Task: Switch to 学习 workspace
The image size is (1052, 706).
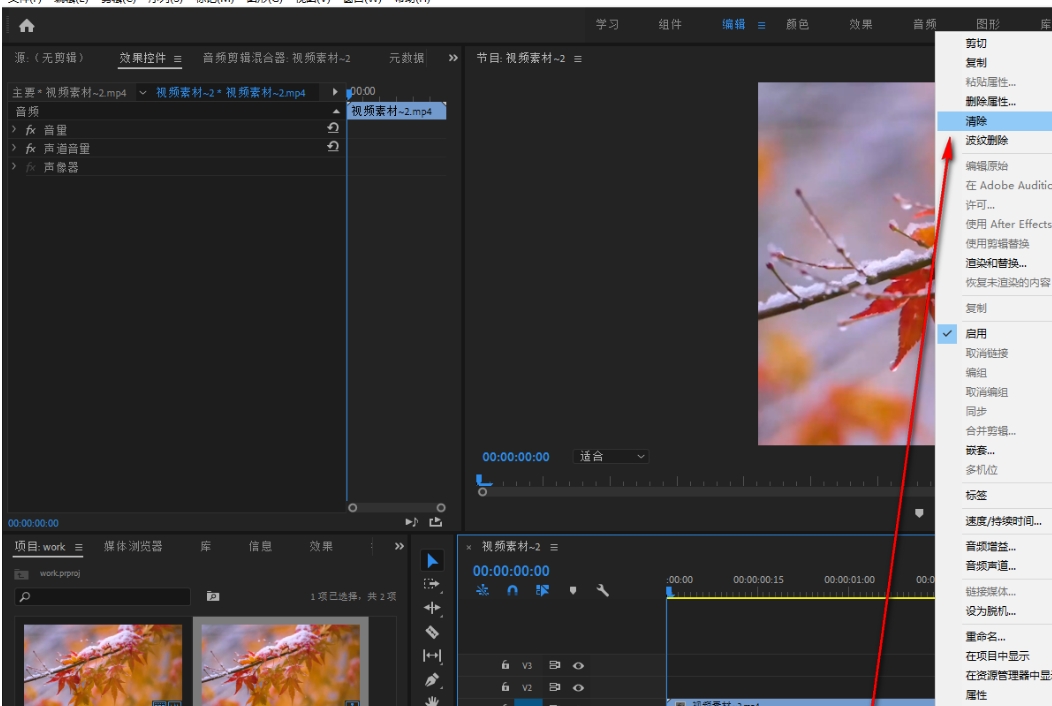Action: pos(607,25)
